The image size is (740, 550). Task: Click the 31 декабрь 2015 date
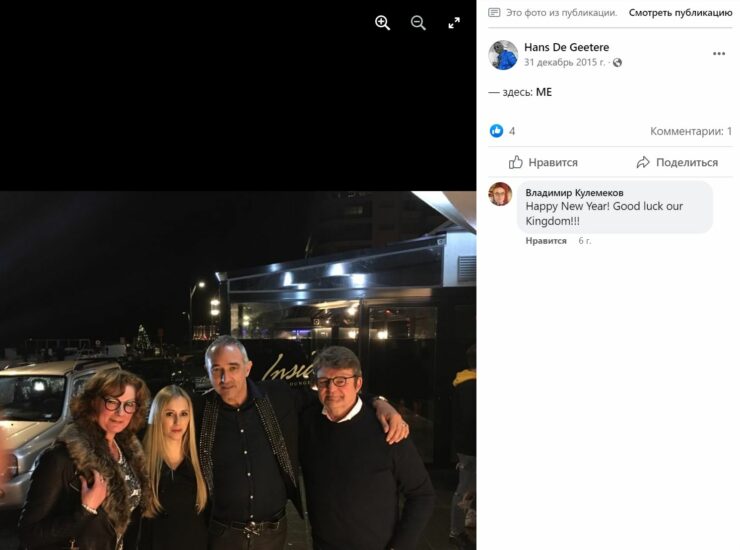click(x=564, y=62)
